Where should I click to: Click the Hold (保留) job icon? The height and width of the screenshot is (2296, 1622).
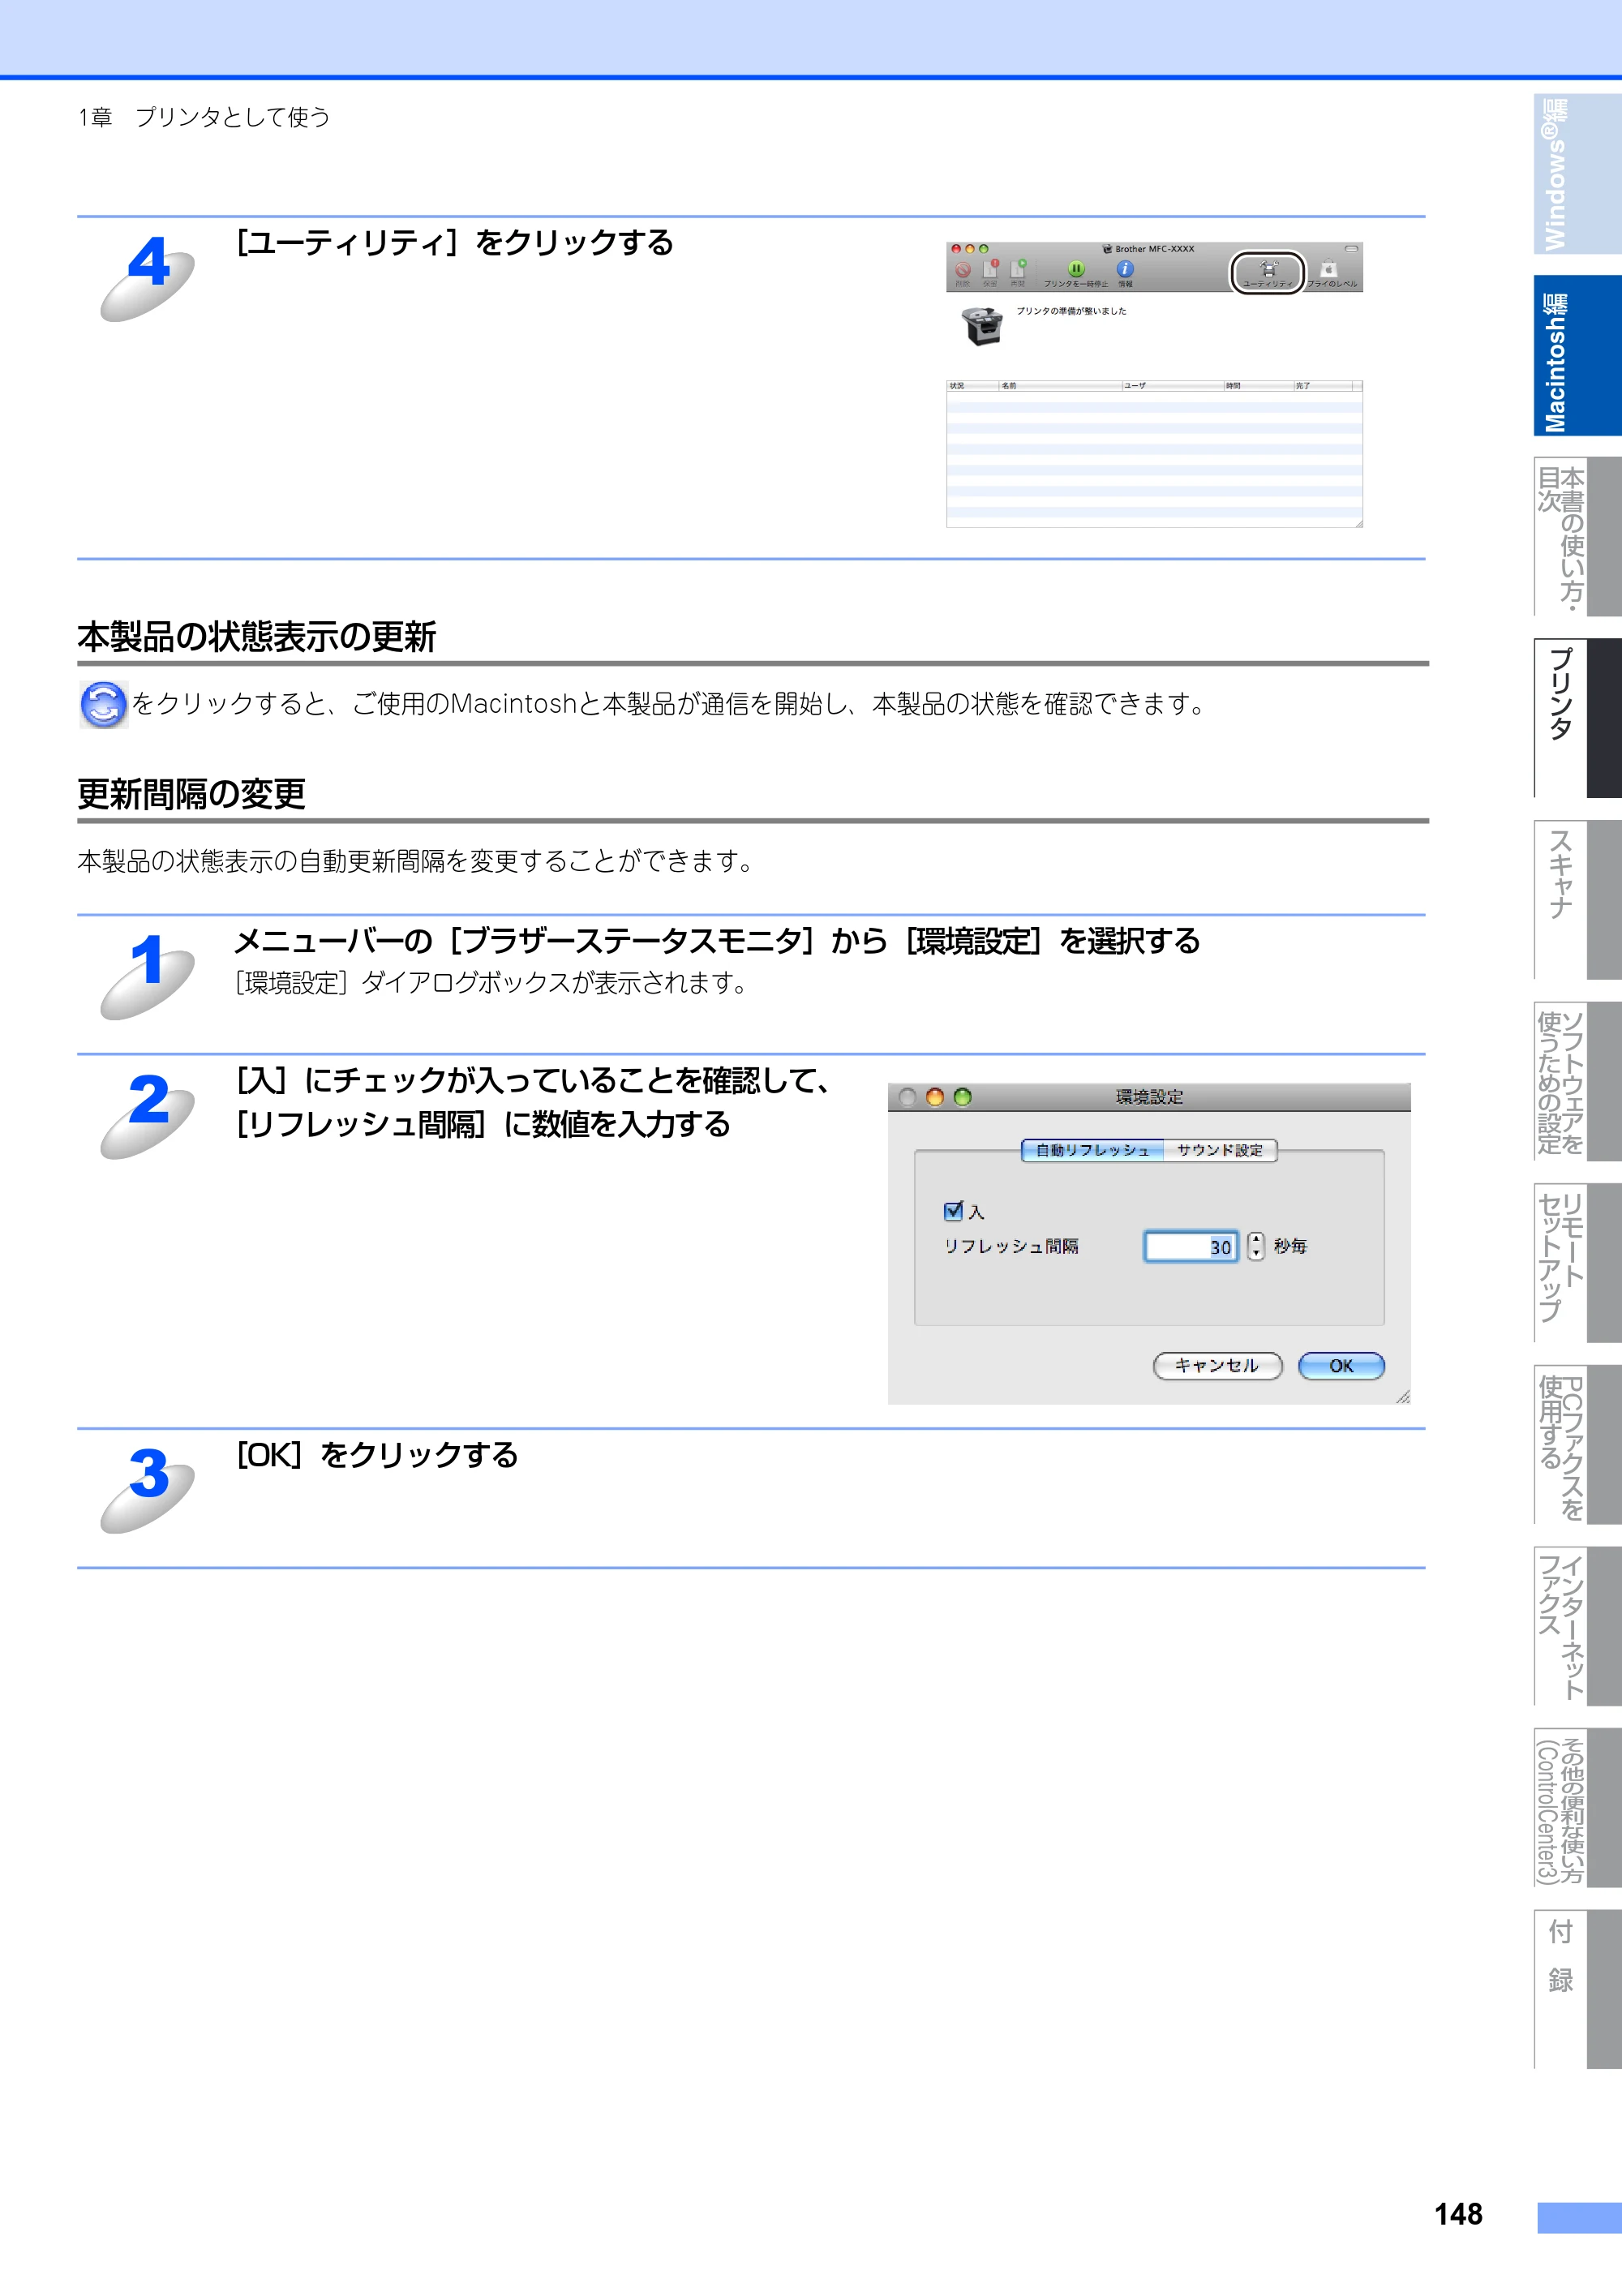point(990,272)
